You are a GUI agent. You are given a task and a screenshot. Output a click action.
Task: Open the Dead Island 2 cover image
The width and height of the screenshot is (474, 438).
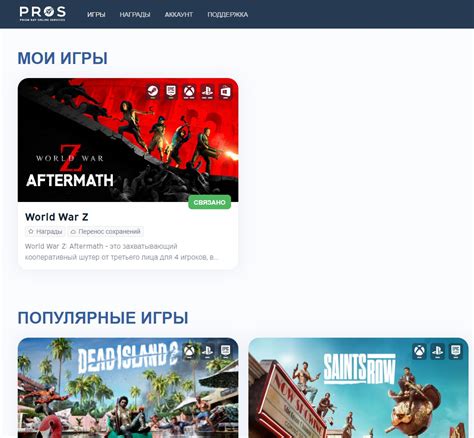pyautogui.click(x=128, y=388)
